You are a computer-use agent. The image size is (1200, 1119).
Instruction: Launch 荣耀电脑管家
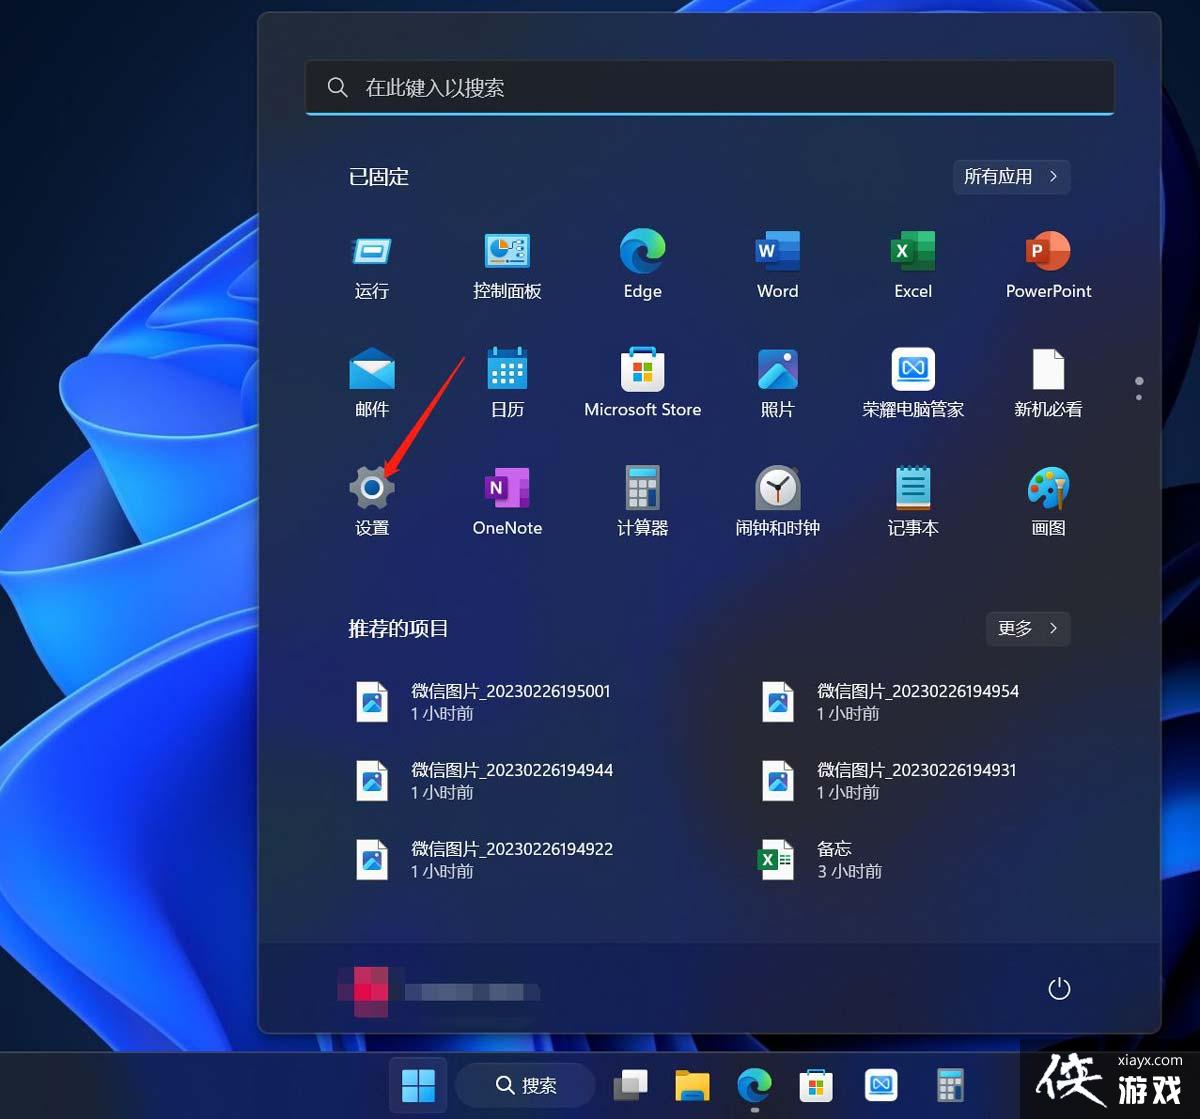click(x=911, y=382)
